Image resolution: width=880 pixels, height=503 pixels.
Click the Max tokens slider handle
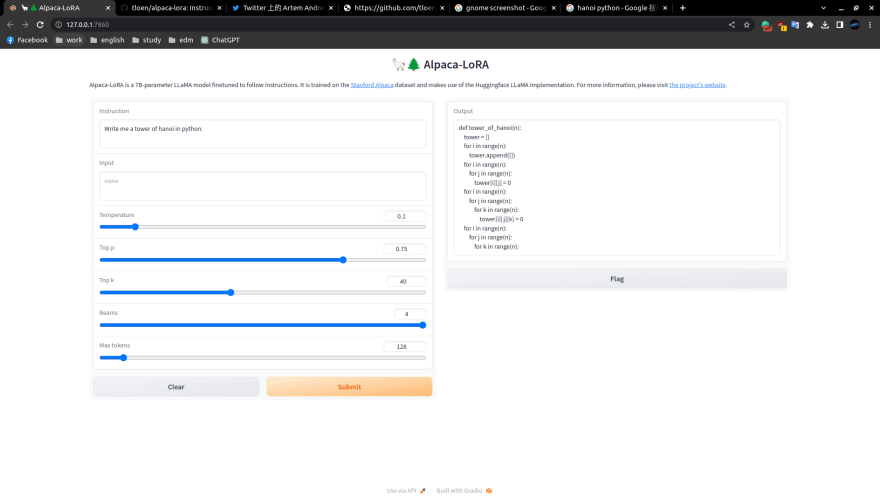point(123,358)
